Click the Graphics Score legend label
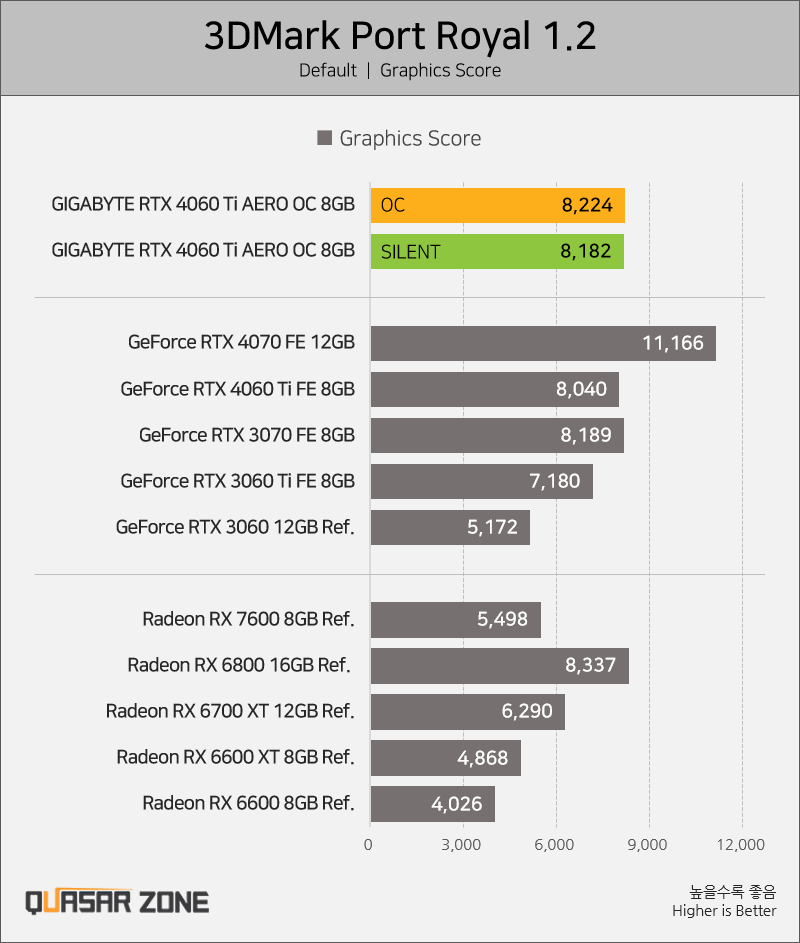The image size is (800, 943). pos(410,138)
